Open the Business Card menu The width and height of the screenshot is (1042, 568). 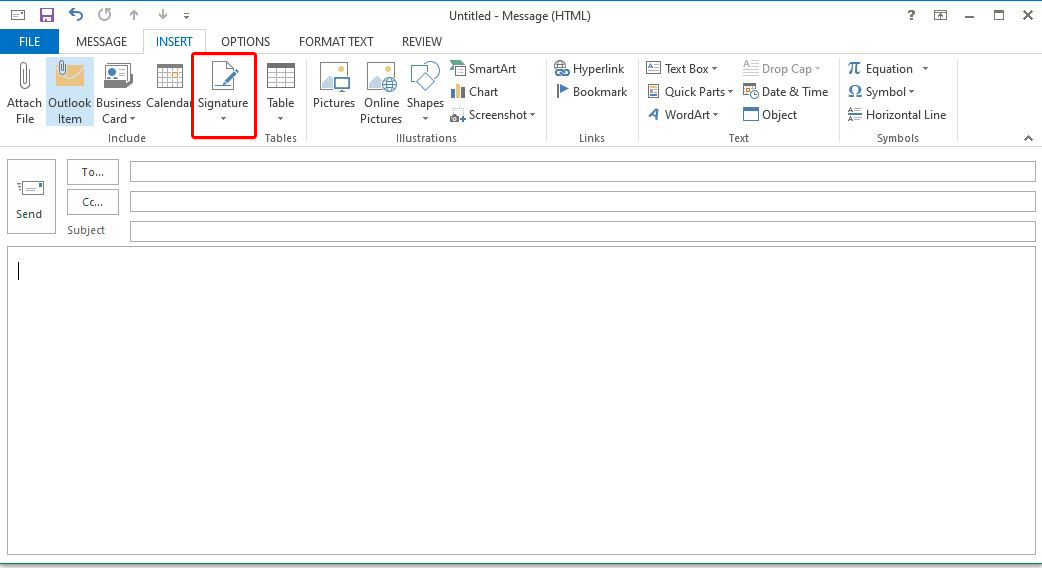point(118,92)
